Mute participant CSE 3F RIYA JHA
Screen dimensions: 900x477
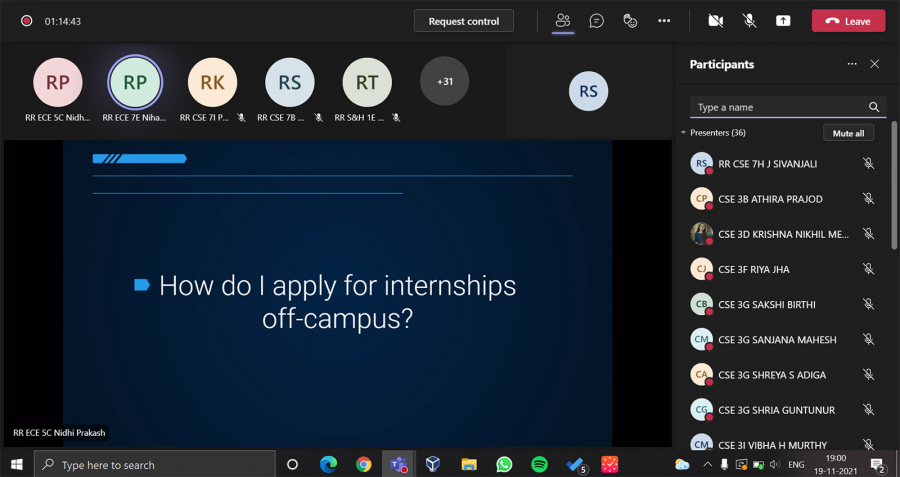pyautogui.click(x=868, y=269)
